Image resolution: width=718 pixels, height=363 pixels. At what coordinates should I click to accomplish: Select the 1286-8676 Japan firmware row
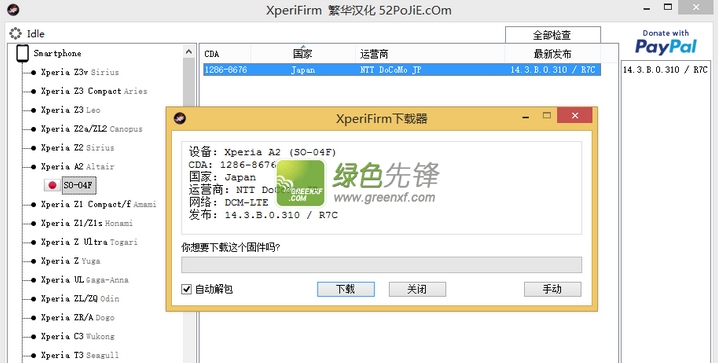[x=402, y=70]
